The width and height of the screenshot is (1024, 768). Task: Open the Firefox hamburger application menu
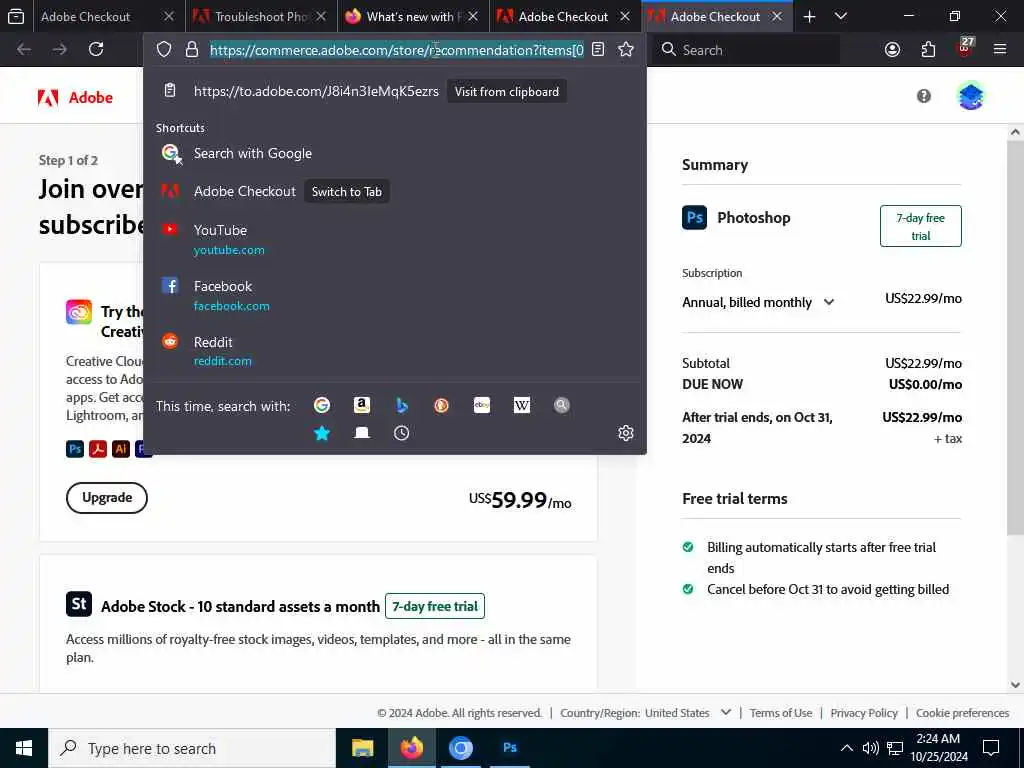coord(1000,49)
